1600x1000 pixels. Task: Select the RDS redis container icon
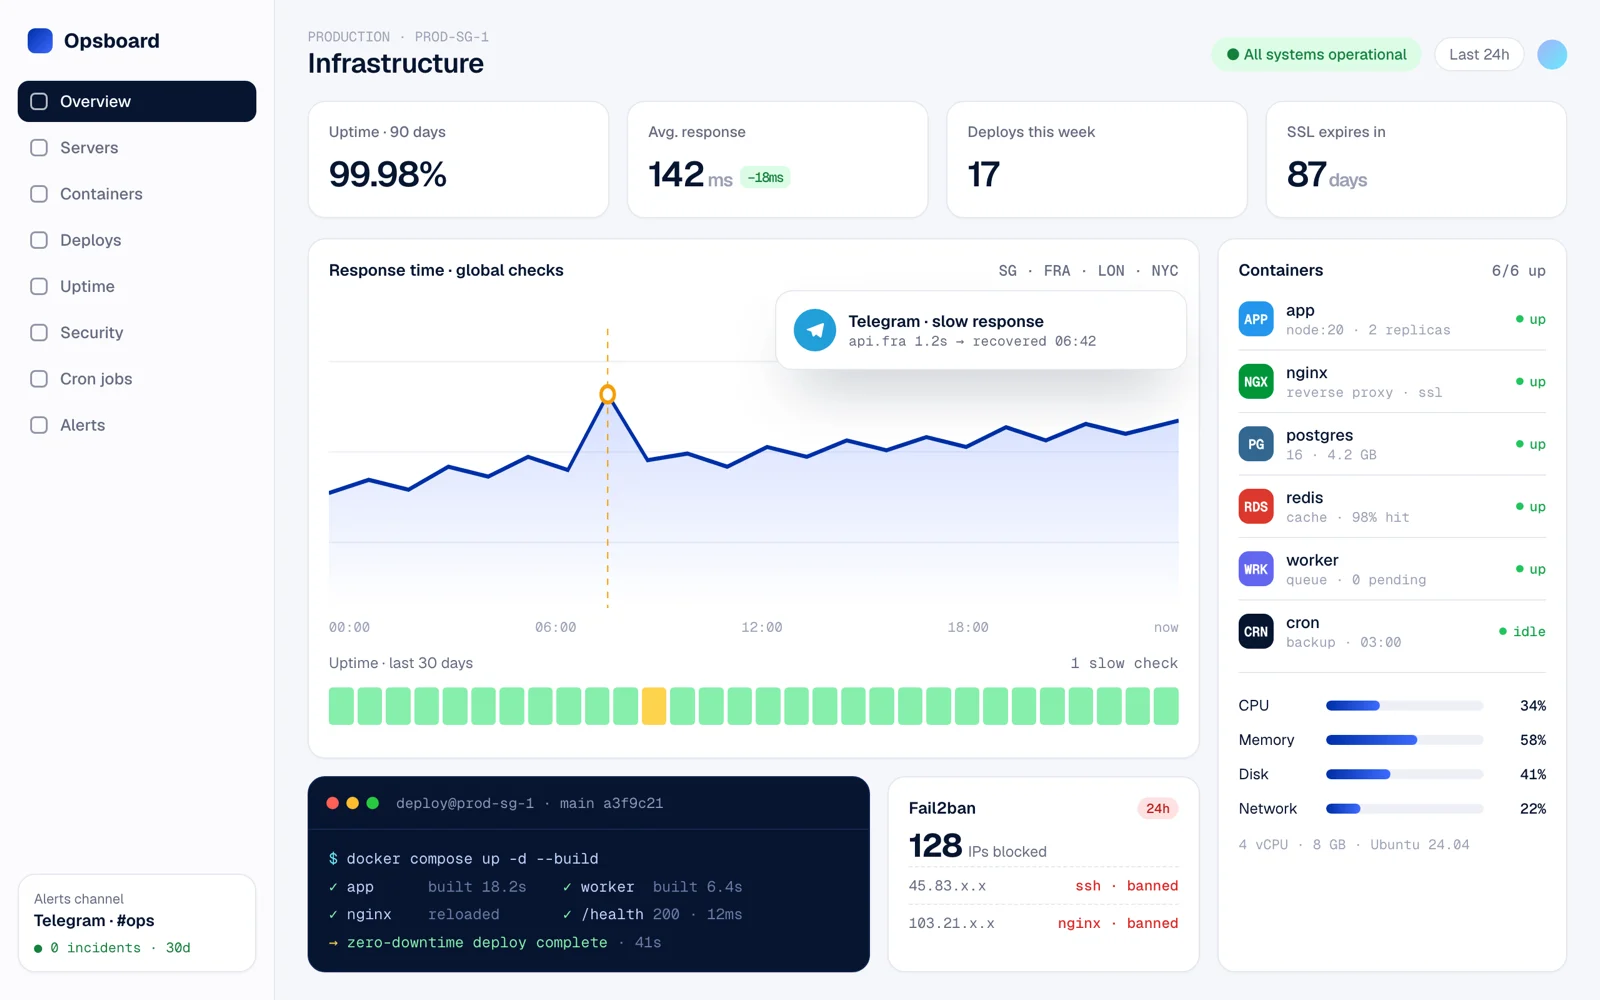coord(1256,507)
